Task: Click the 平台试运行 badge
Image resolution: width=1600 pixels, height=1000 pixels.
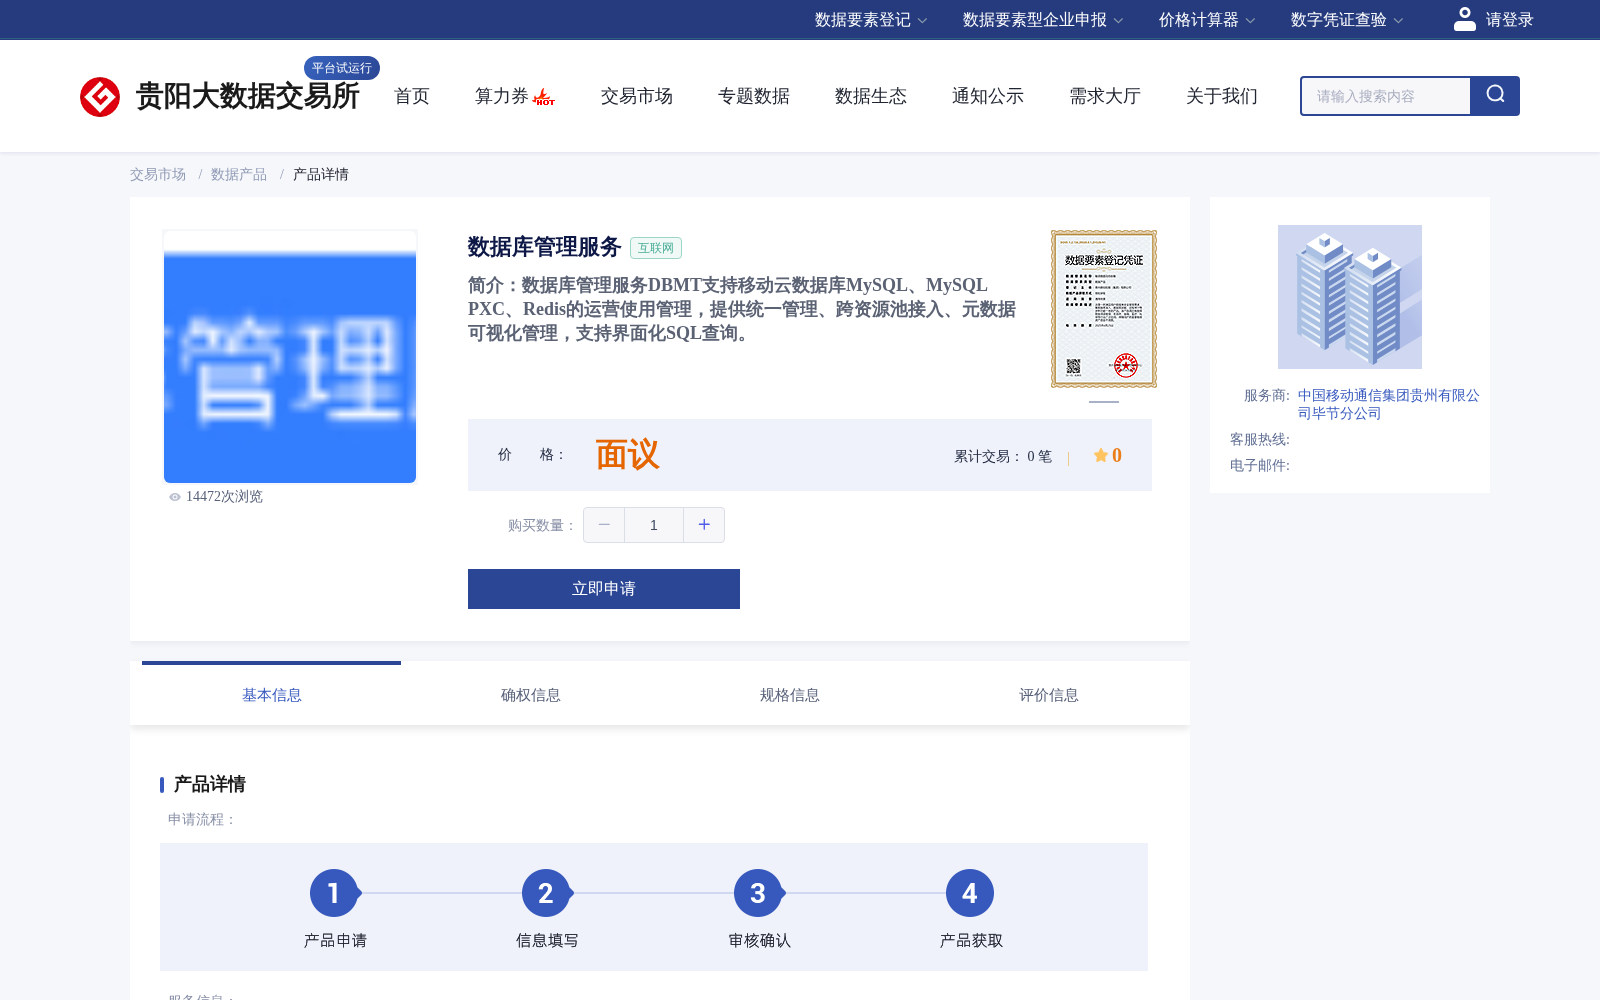Action: coord(342,68)
